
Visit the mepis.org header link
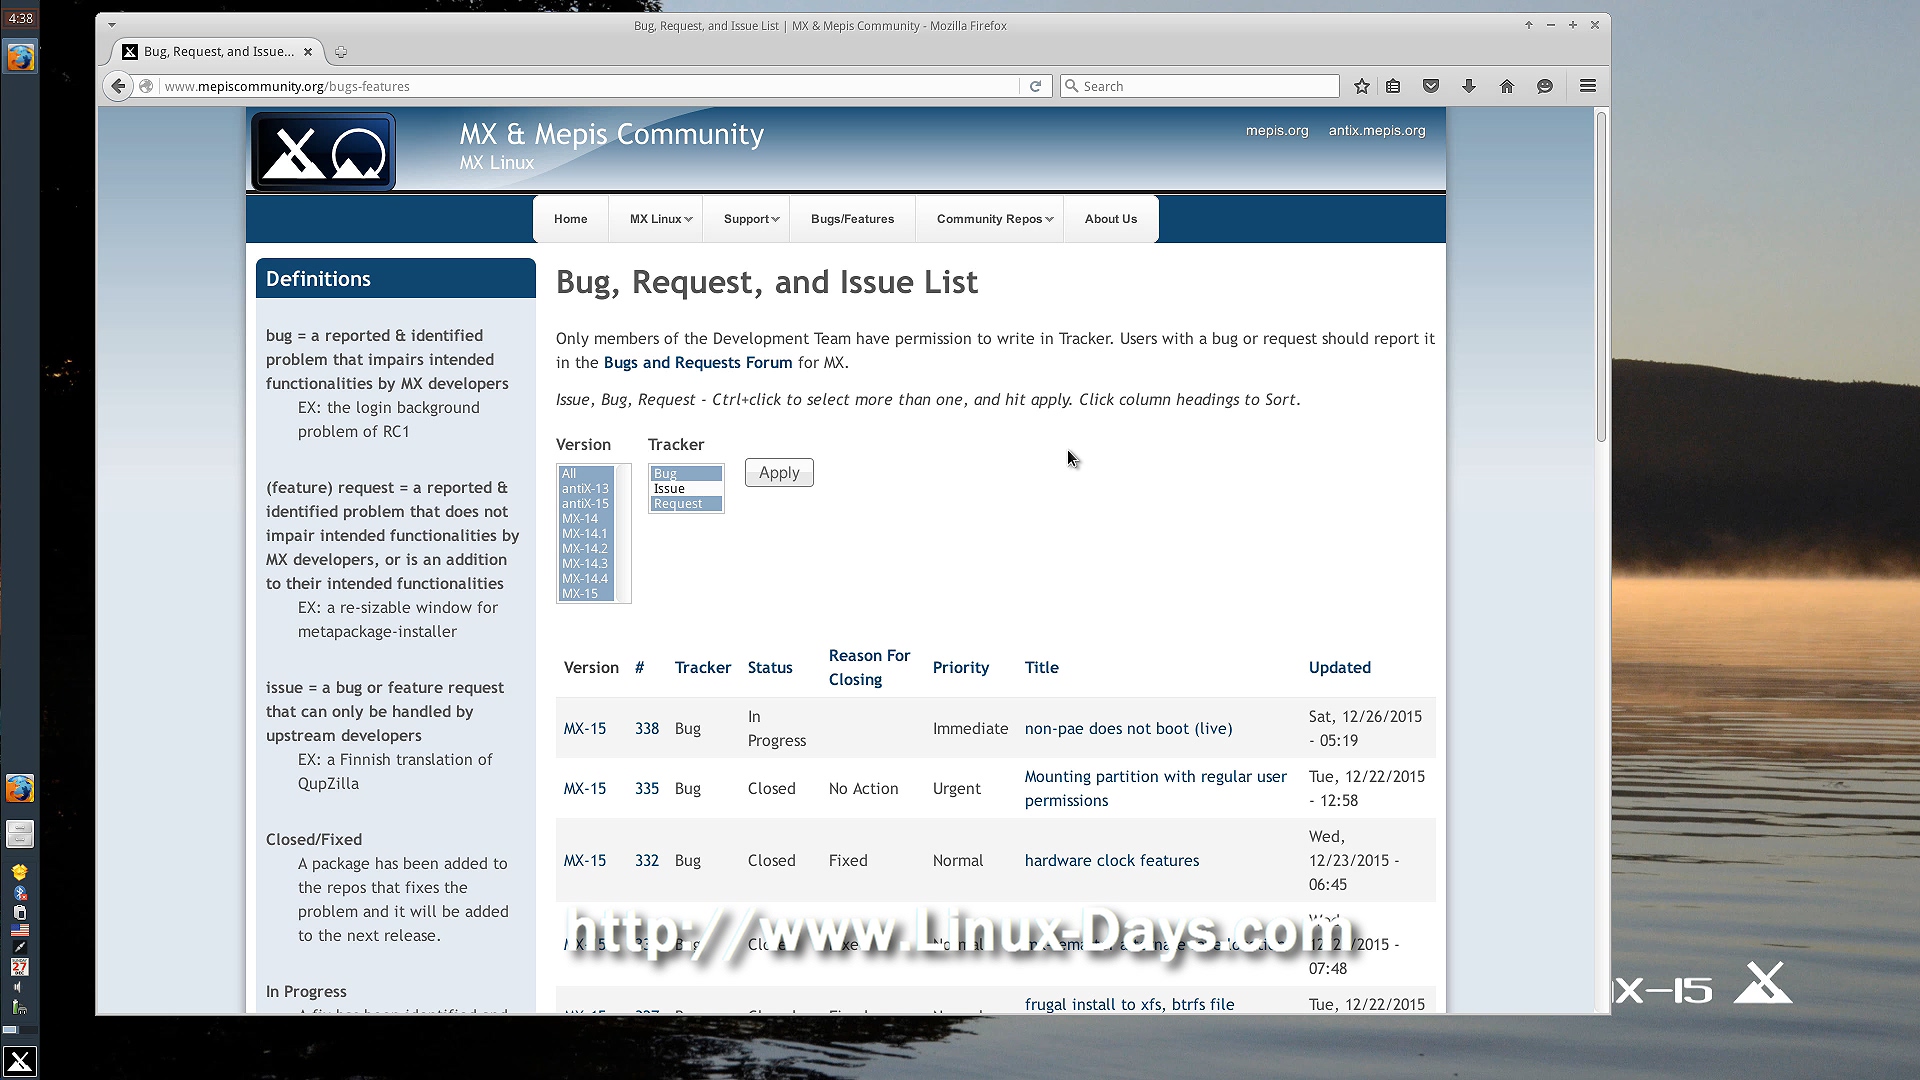(1276, 131)
